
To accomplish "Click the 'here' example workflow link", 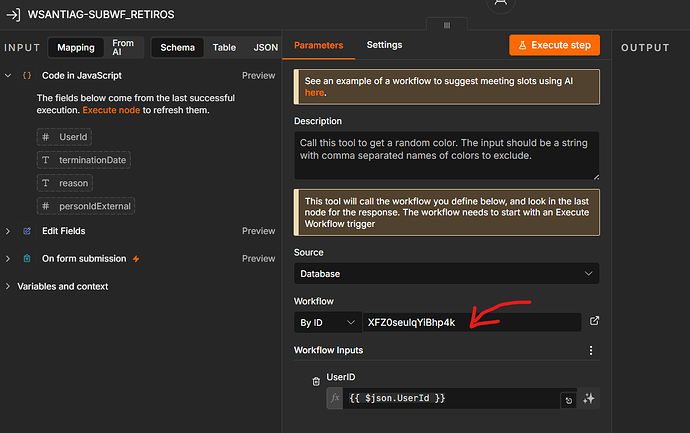I will 314,93.
